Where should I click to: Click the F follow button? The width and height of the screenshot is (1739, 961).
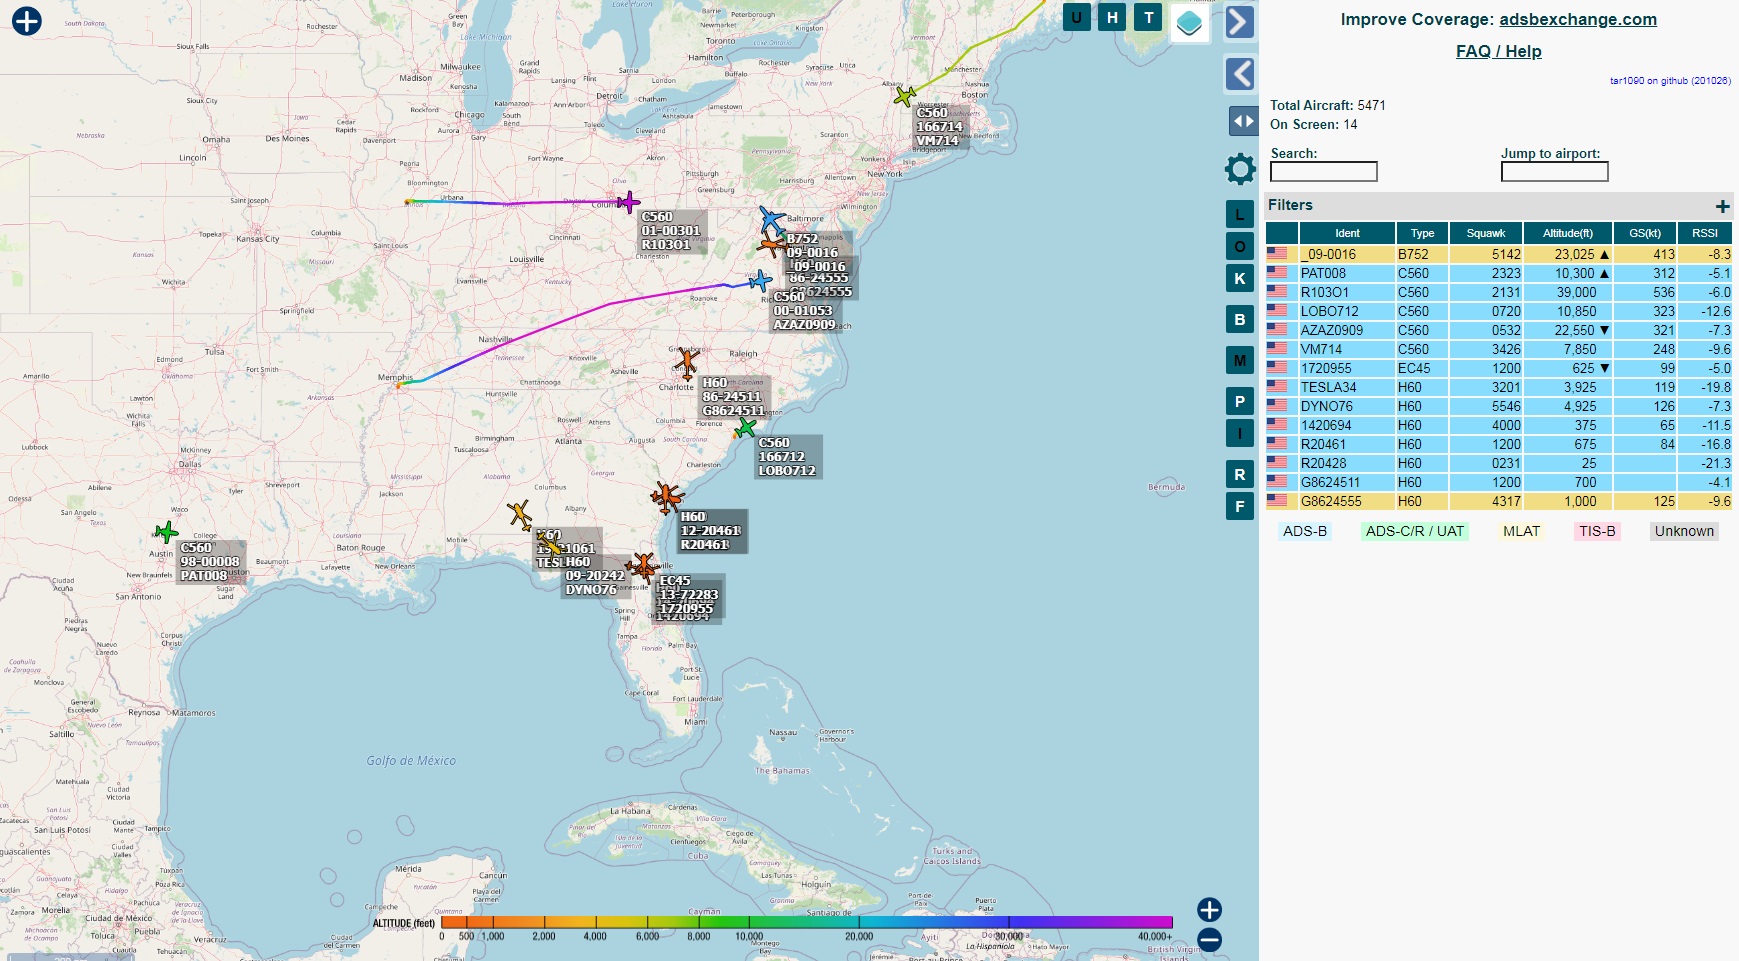(1240, 506)
